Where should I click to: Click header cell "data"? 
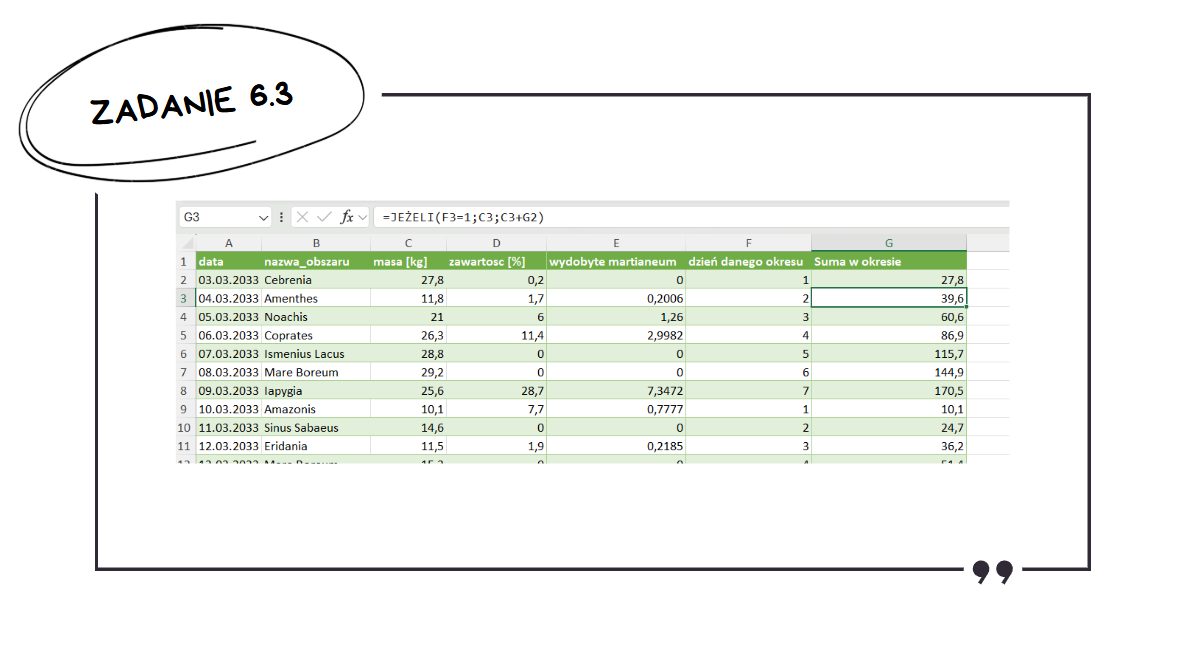[x=229, y=262]
